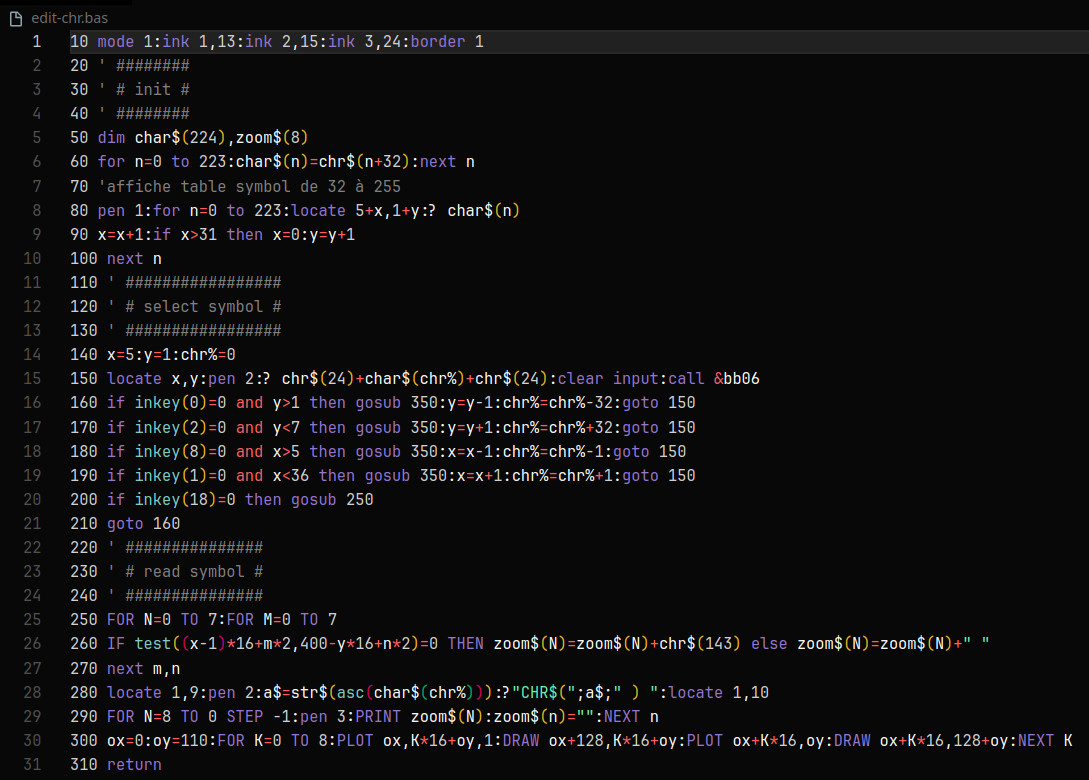
Task: Click line number 15 in the gutter
Action: coord(33,378)
